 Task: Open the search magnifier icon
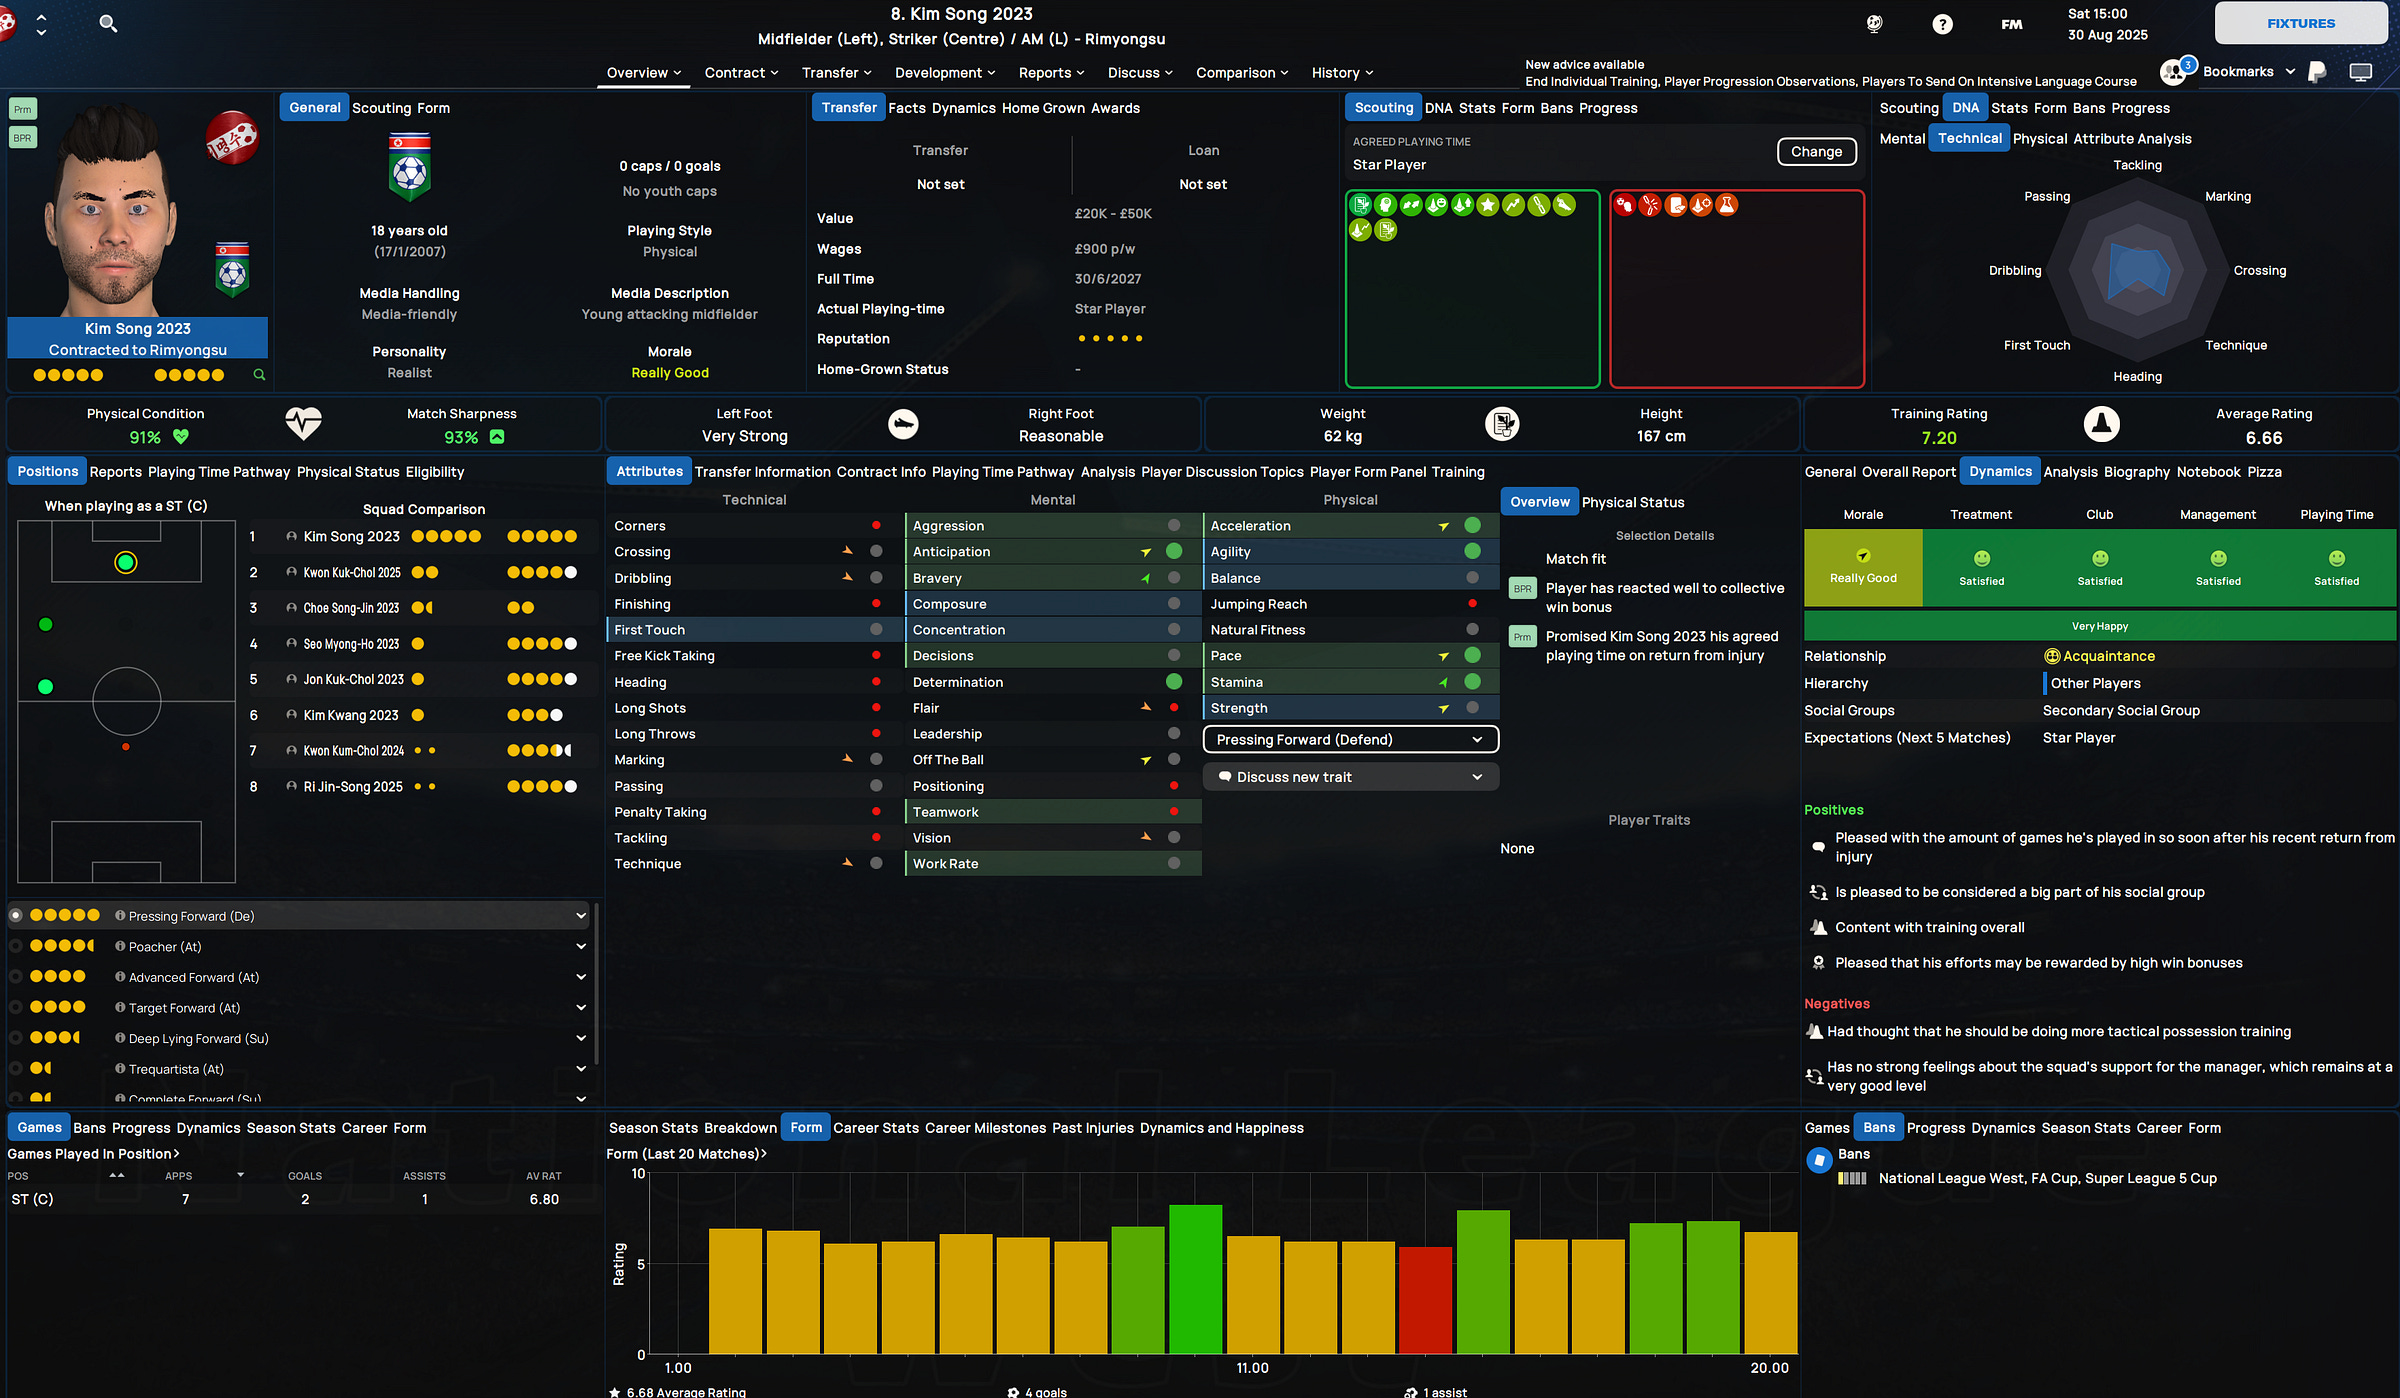pos(108,23)
